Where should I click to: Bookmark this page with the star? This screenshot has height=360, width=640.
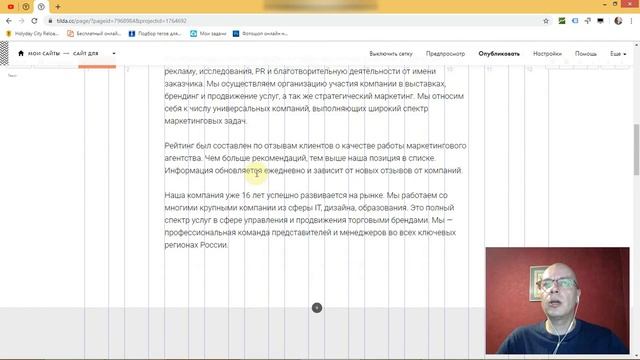pos(546,21)
